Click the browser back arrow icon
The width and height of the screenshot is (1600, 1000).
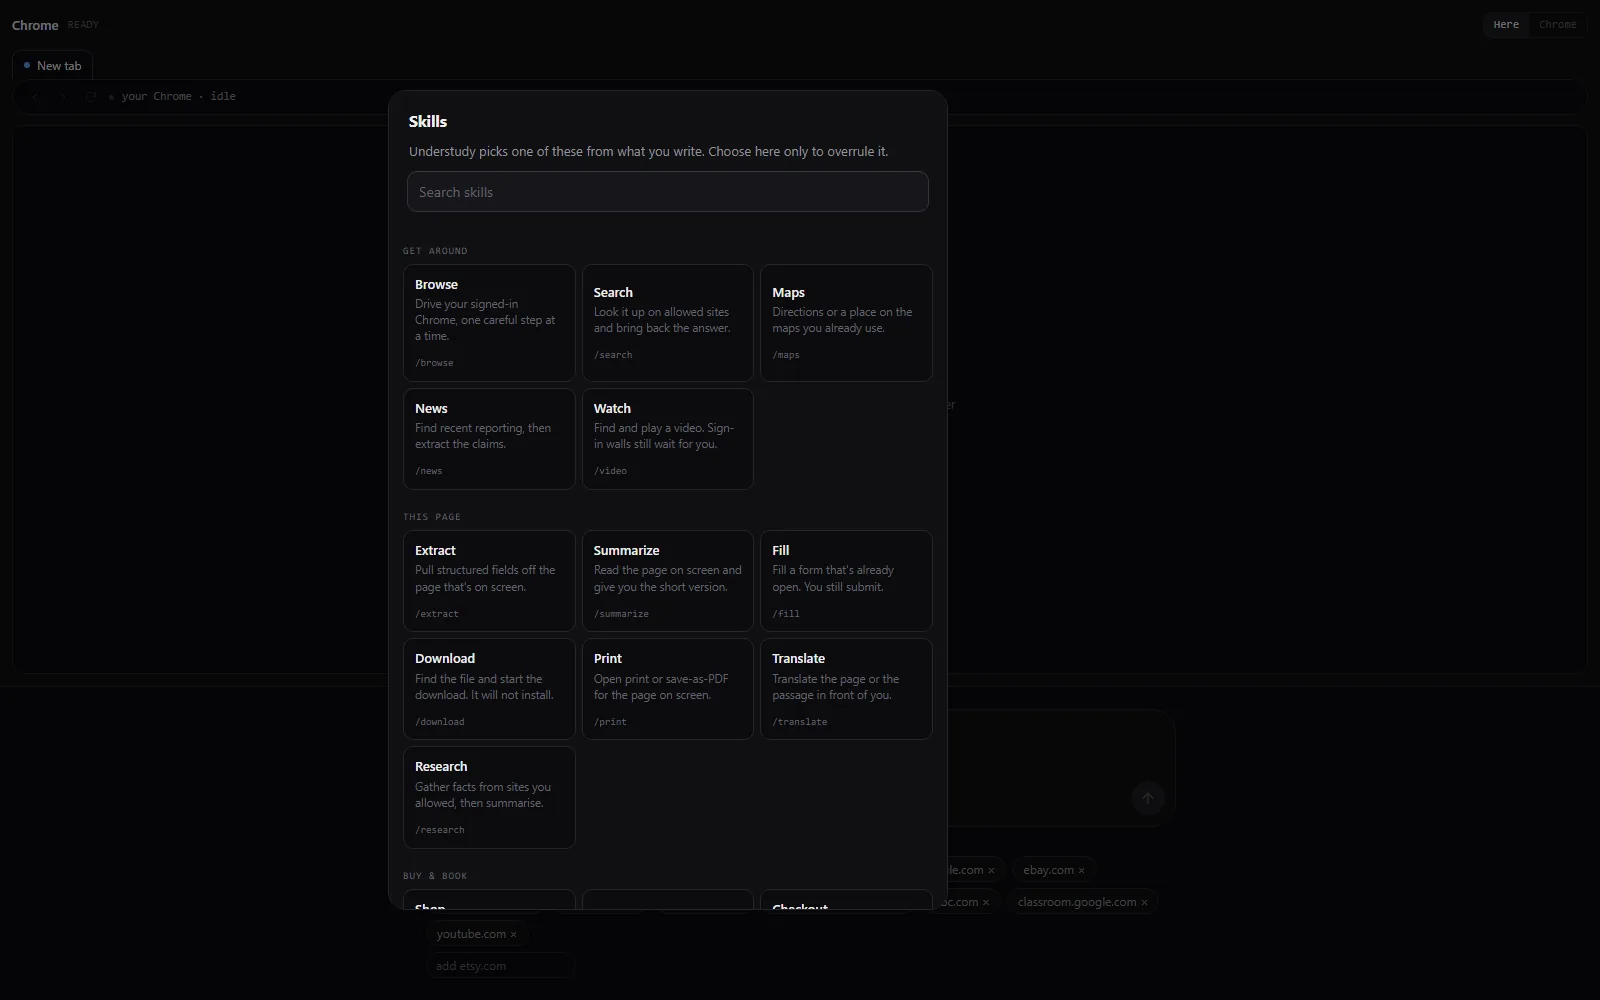35,97
